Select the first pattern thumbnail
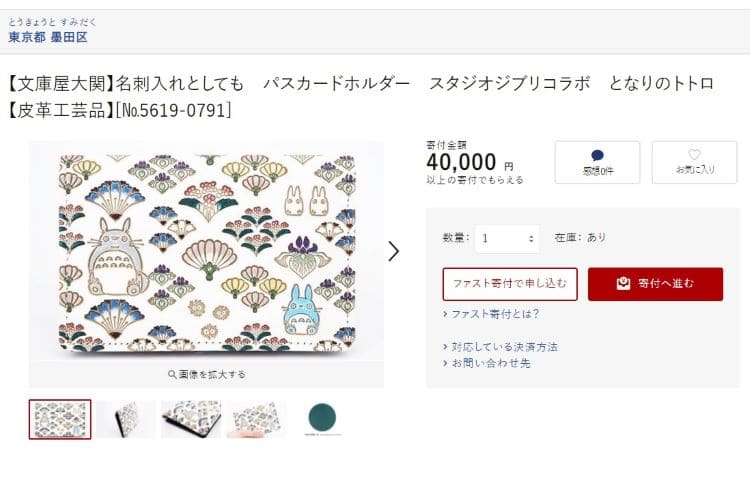The width and height of the screenshot is (750, 482). click(60, 419)
